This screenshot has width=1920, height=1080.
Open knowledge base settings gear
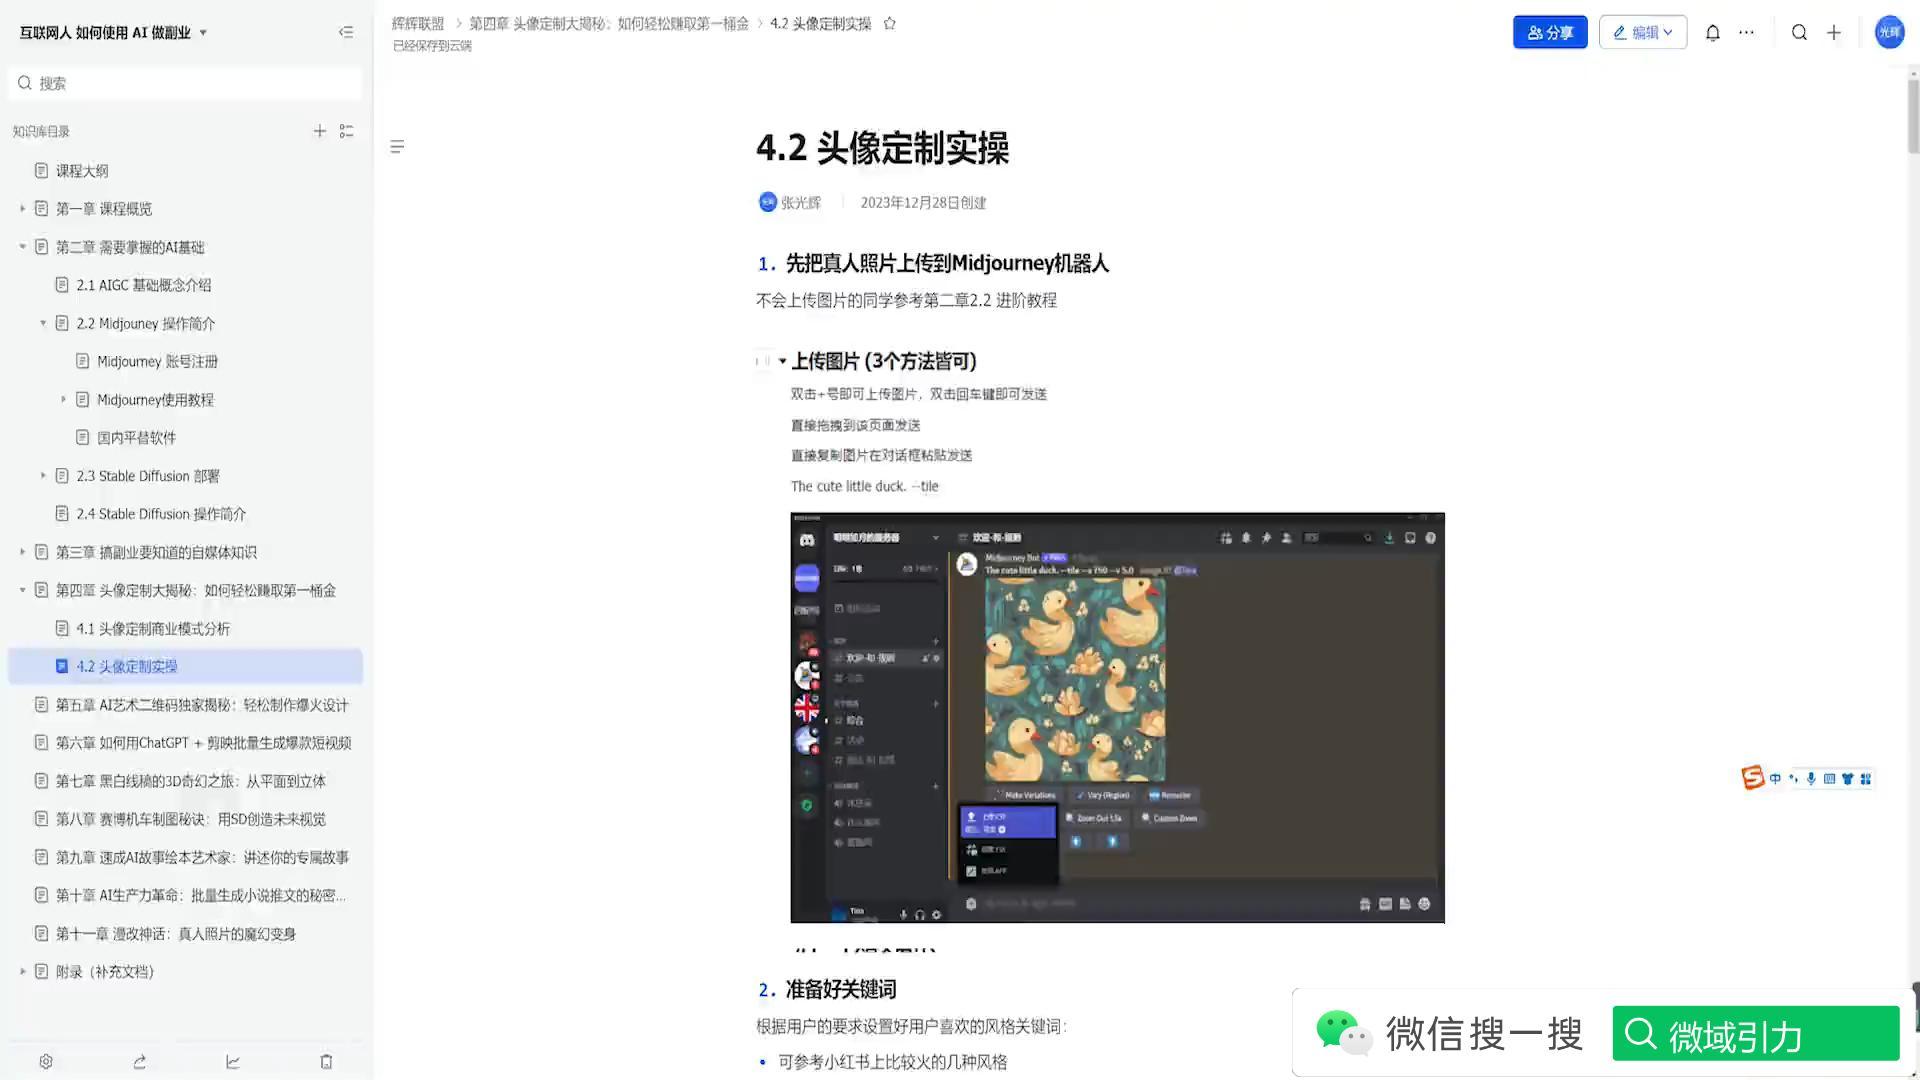pyautogui.click(x=46, y=1061)
